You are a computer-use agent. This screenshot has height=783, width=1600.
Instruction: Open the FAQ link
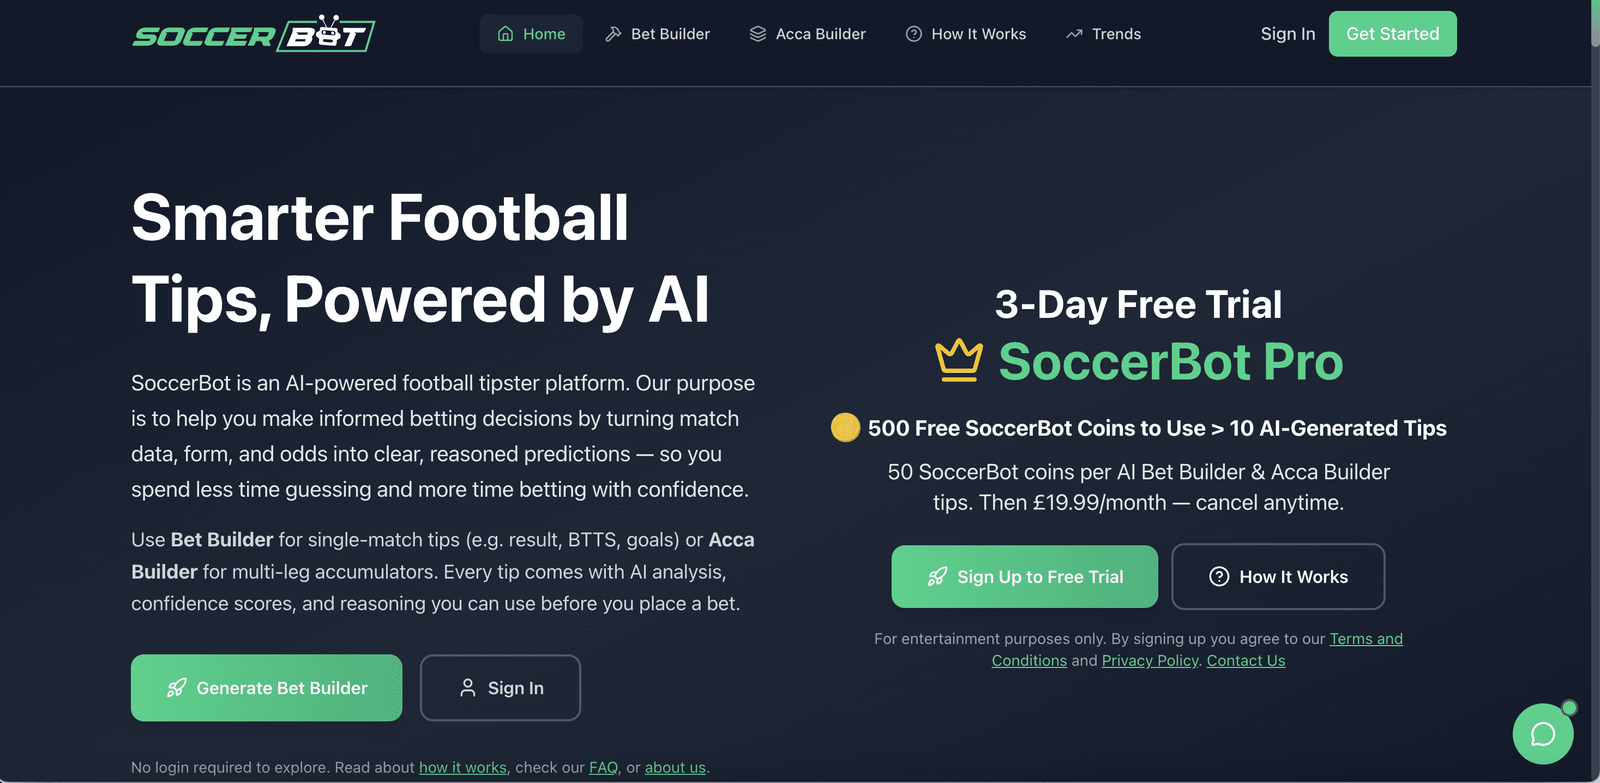603,768
